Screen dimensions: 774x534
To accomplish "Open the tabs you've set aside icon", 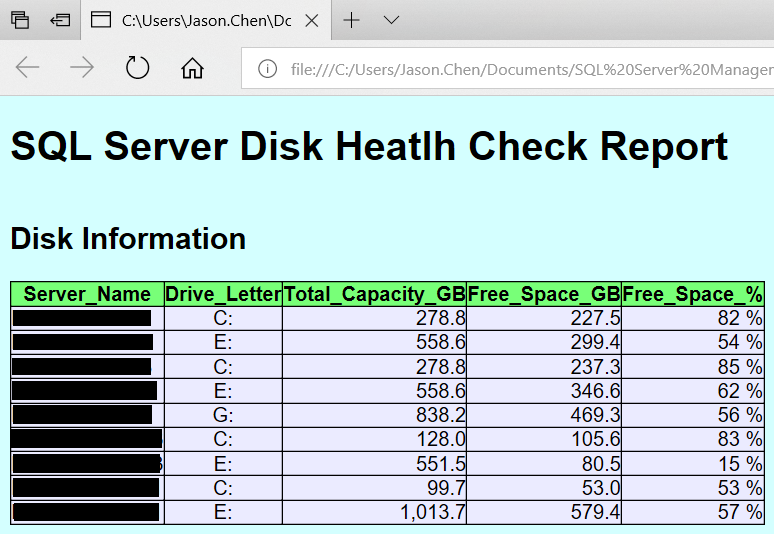I will (20, 20).
